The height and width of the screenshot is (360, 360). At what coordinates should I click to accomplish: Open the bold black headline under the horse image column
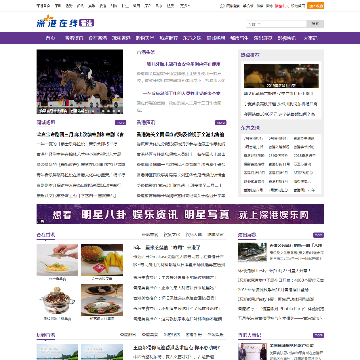click(80, 134)
